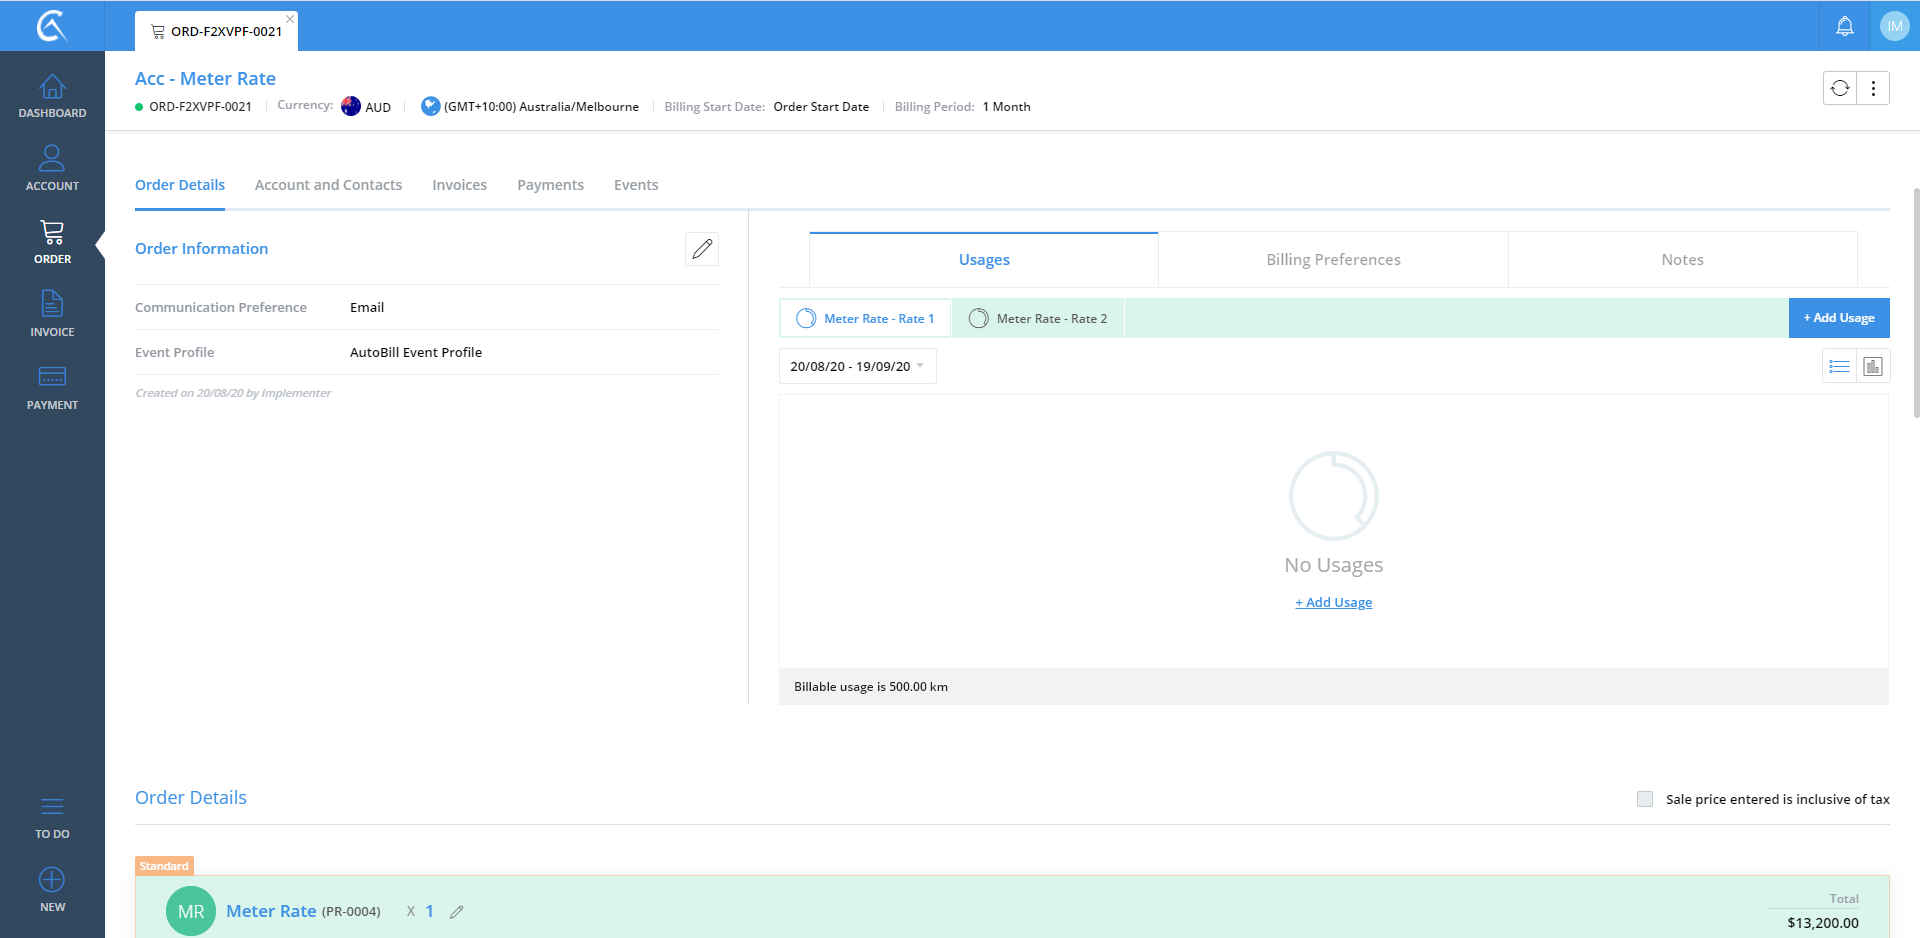Open the three-dot more options menu
1920x938 pixels.
tap(1873, 88)
